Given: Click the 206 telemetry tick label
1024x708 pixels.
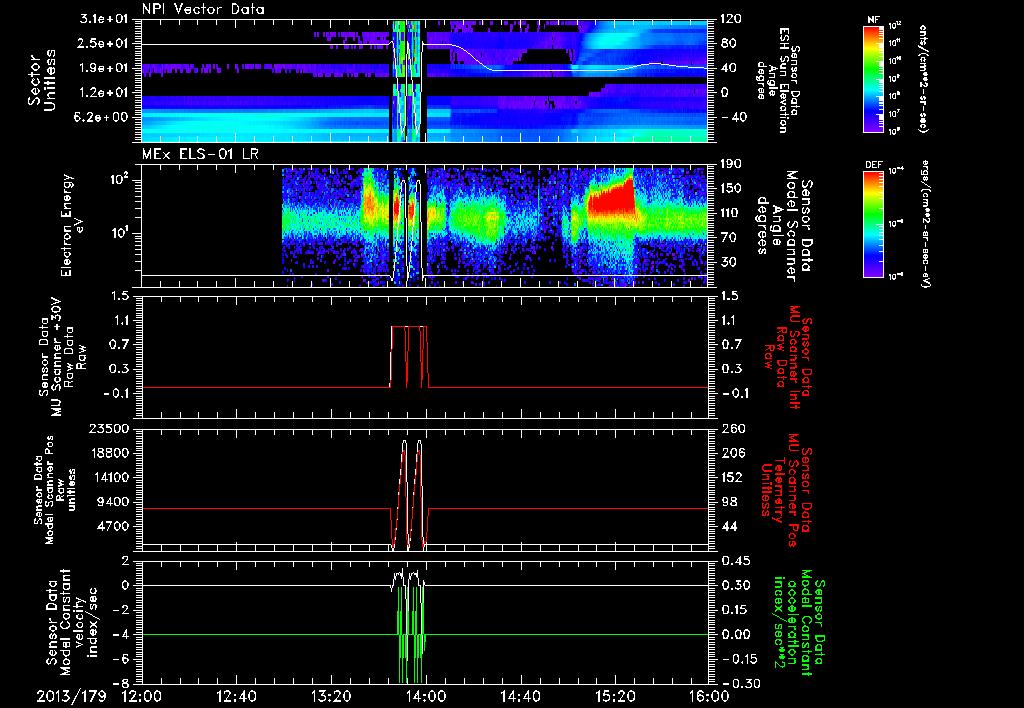Looking at the screenshot, I should tap(731, 453).
